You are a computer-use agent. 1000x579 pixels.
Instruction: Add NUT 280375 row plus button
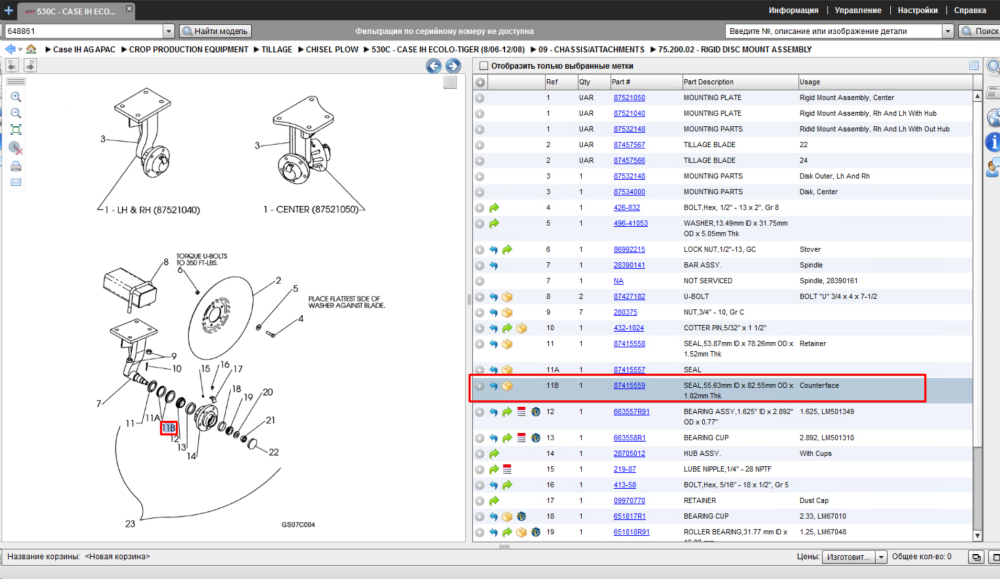pyautogui.click(x=480, y=312)
